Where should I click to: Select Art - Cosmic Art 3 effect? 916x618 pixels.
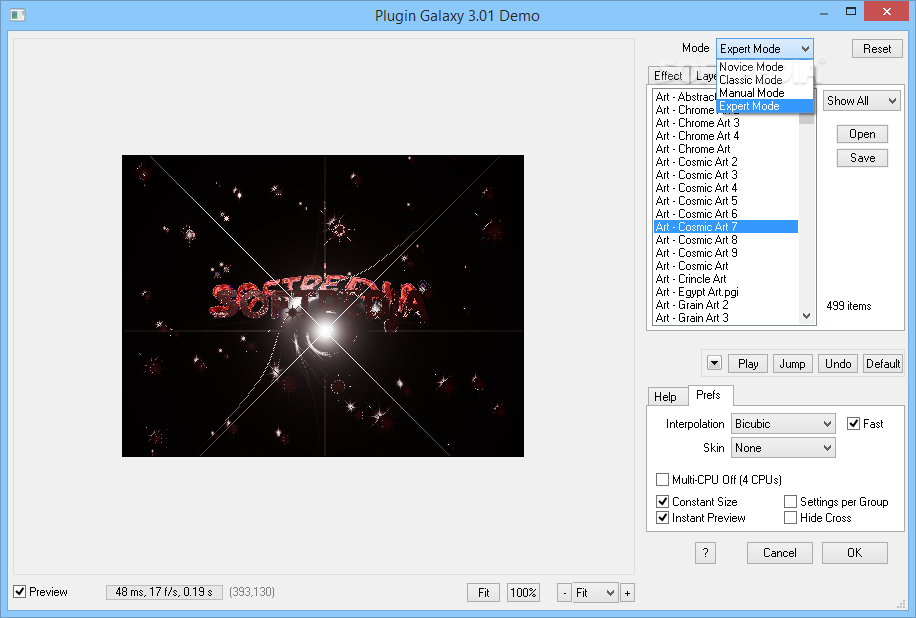726,175
